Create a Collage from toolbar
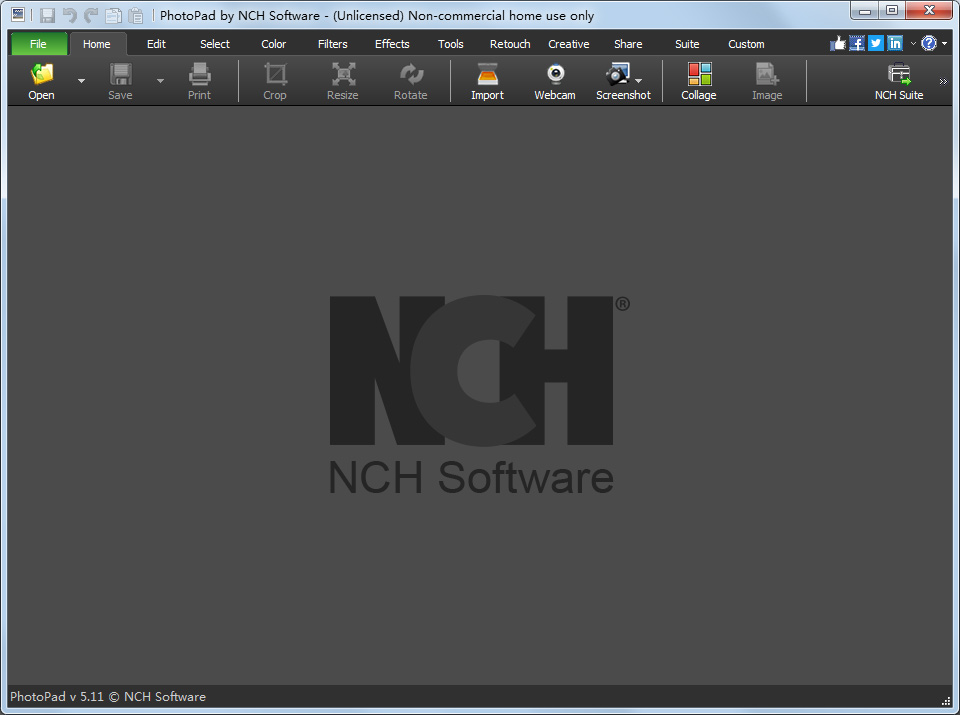 tap(699, 81)
